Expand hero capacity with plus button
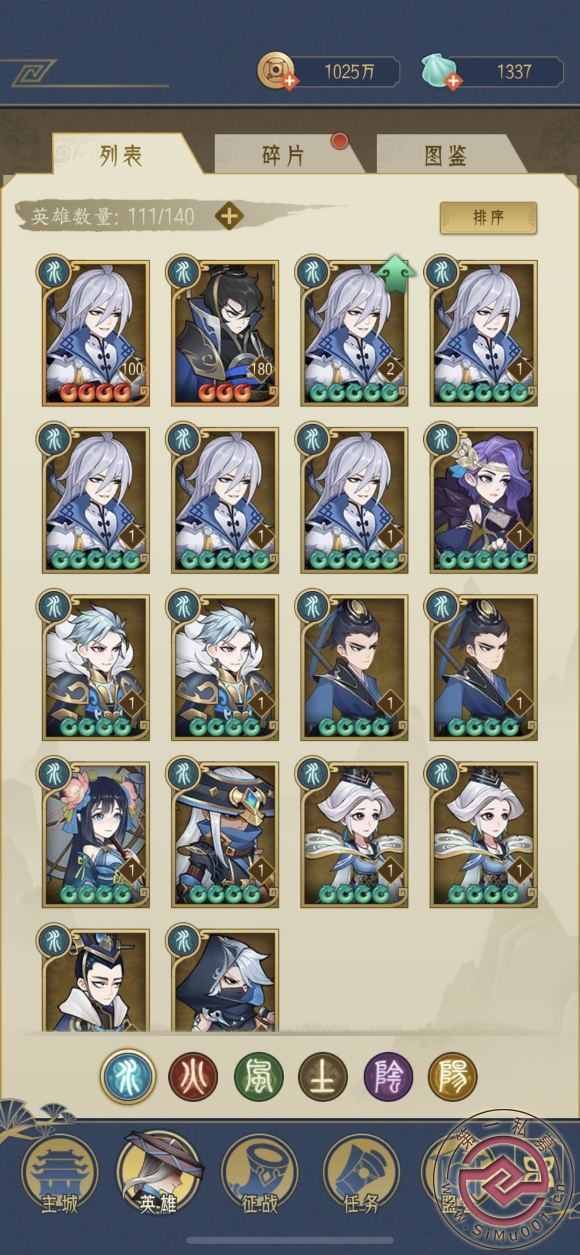This screenshot has height=1255, width=580. [229, 215]
